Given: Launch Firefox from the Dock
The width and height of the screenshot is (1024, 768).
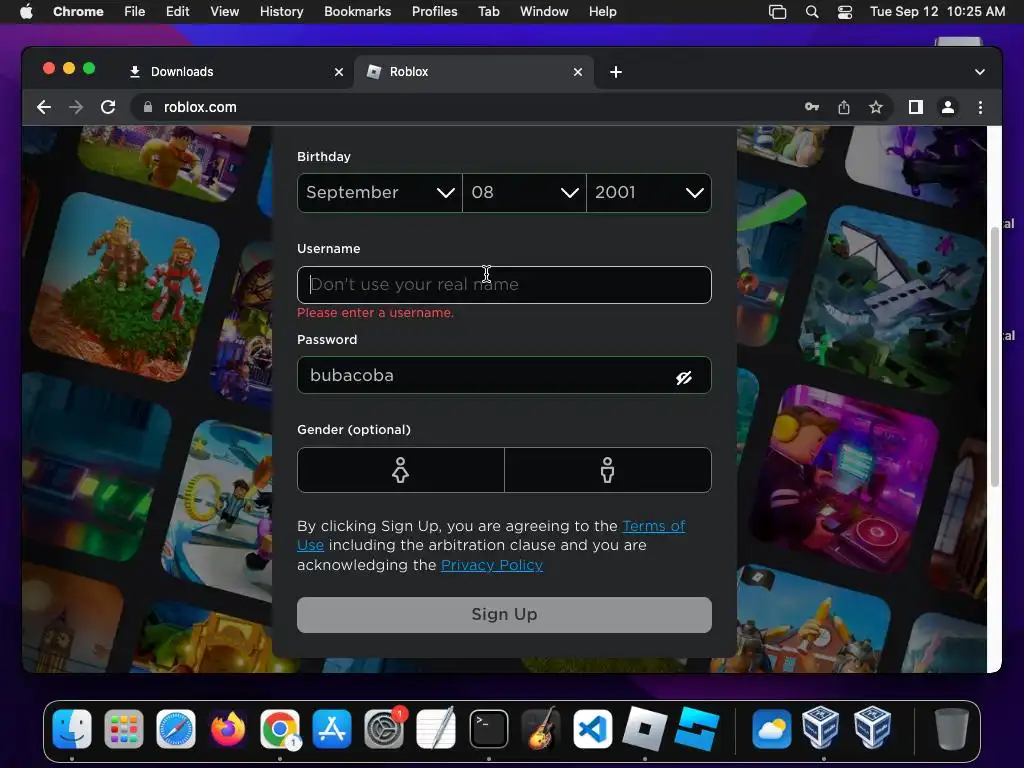Looking at the screenshot, I should (x=228, y=729).
